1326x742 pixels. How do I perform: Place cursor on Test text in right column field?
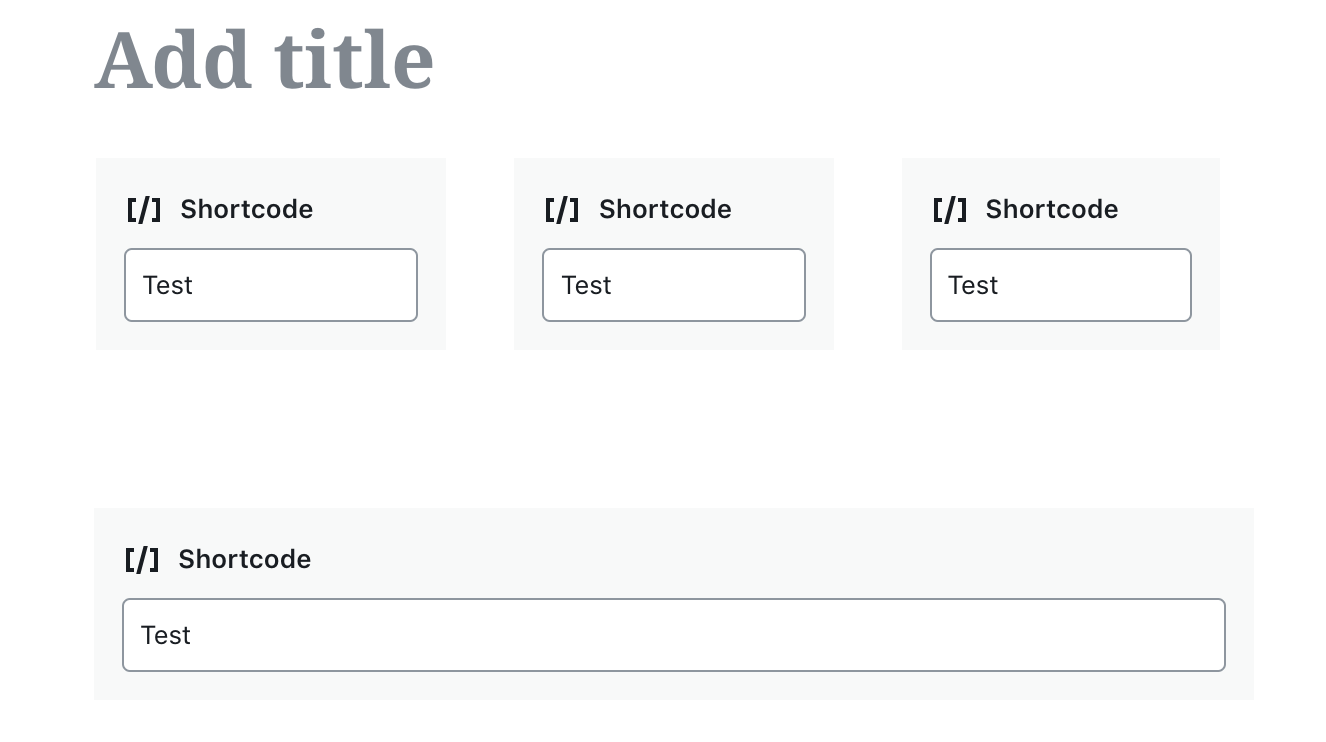973,285
